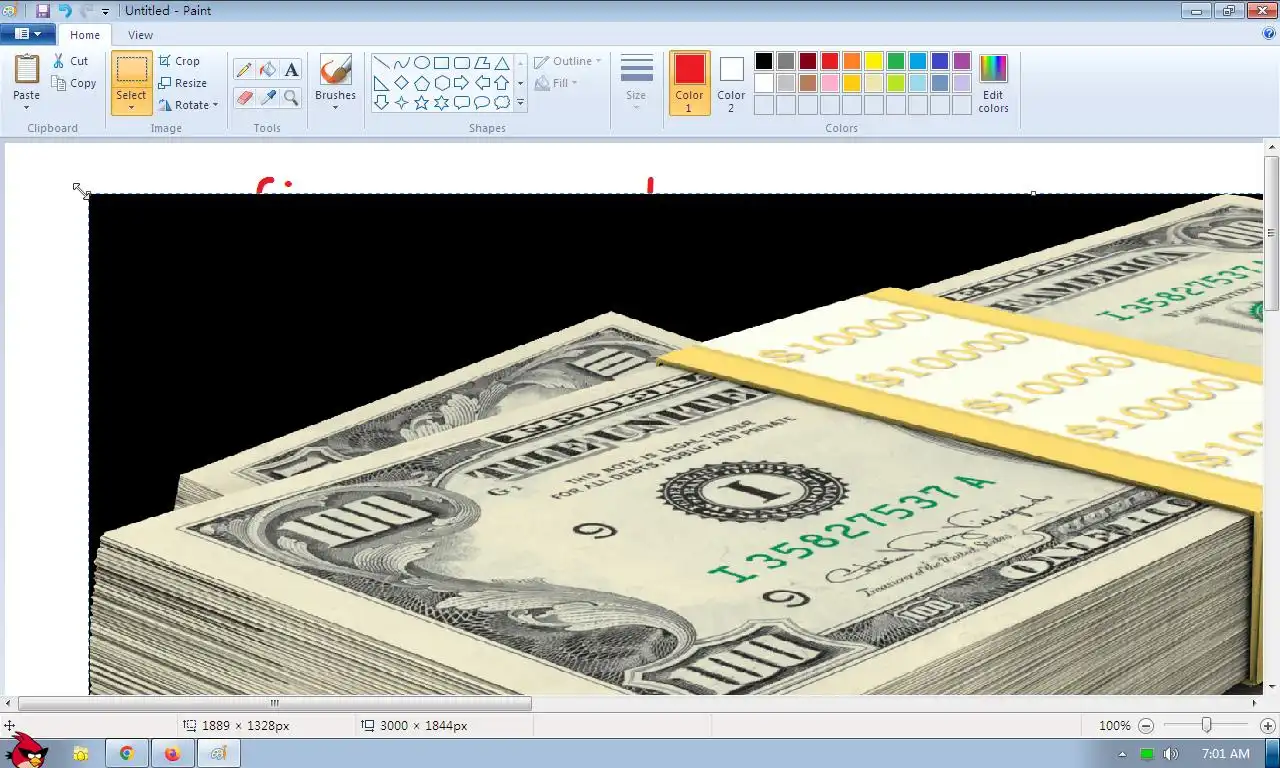Expand the Shapes gallery fully
Image resolution: width=1280 pixels, height=768 pixels.
[520, 102]
